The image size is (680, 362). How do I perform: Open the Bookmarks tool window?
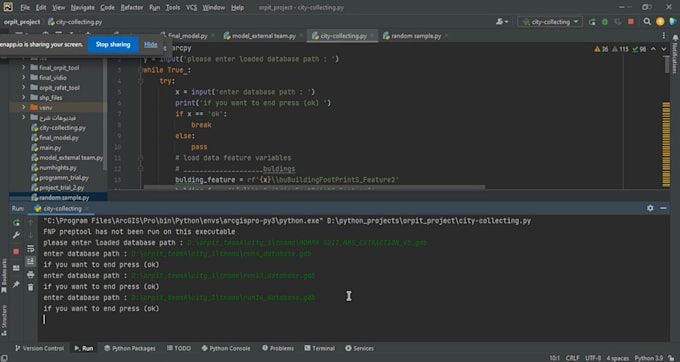[x=4, y=276]
